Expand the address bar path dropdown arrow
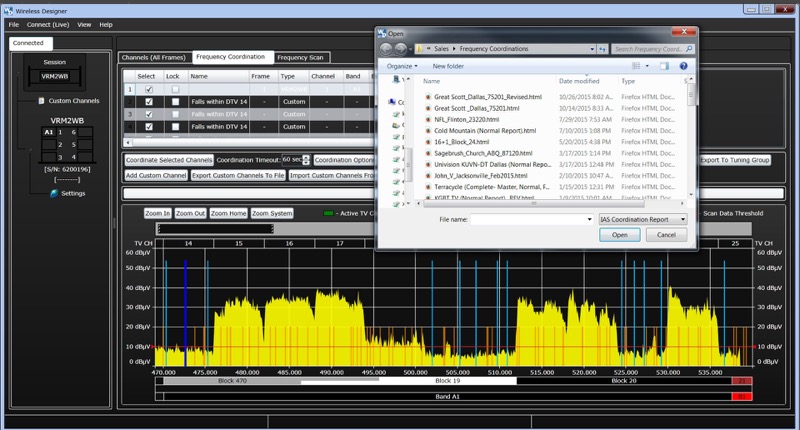The image size is (800, 430). [592, 49]
